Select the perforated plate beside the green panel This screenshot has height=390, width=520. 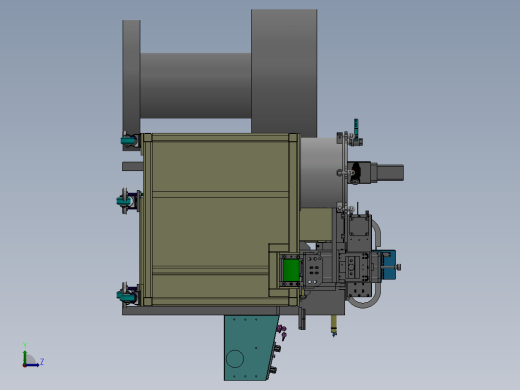(313, 270)
